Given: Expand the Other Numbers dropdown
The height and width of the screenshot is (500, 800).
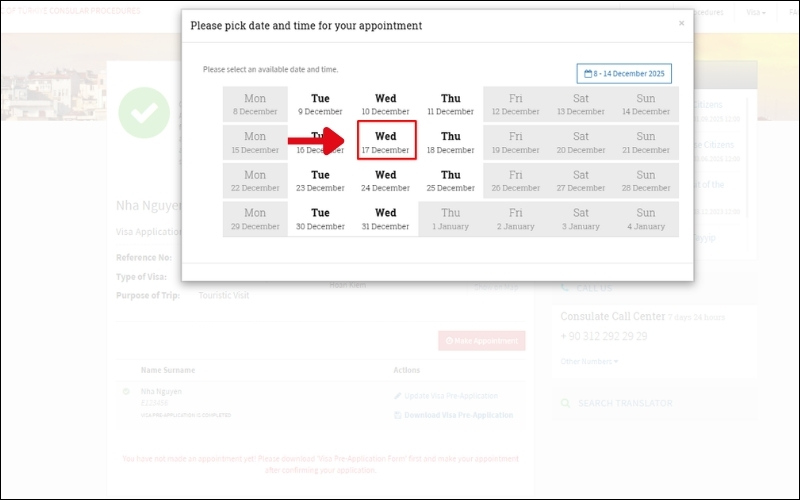Looking at the screenshot, I should (x=589, y=361).
